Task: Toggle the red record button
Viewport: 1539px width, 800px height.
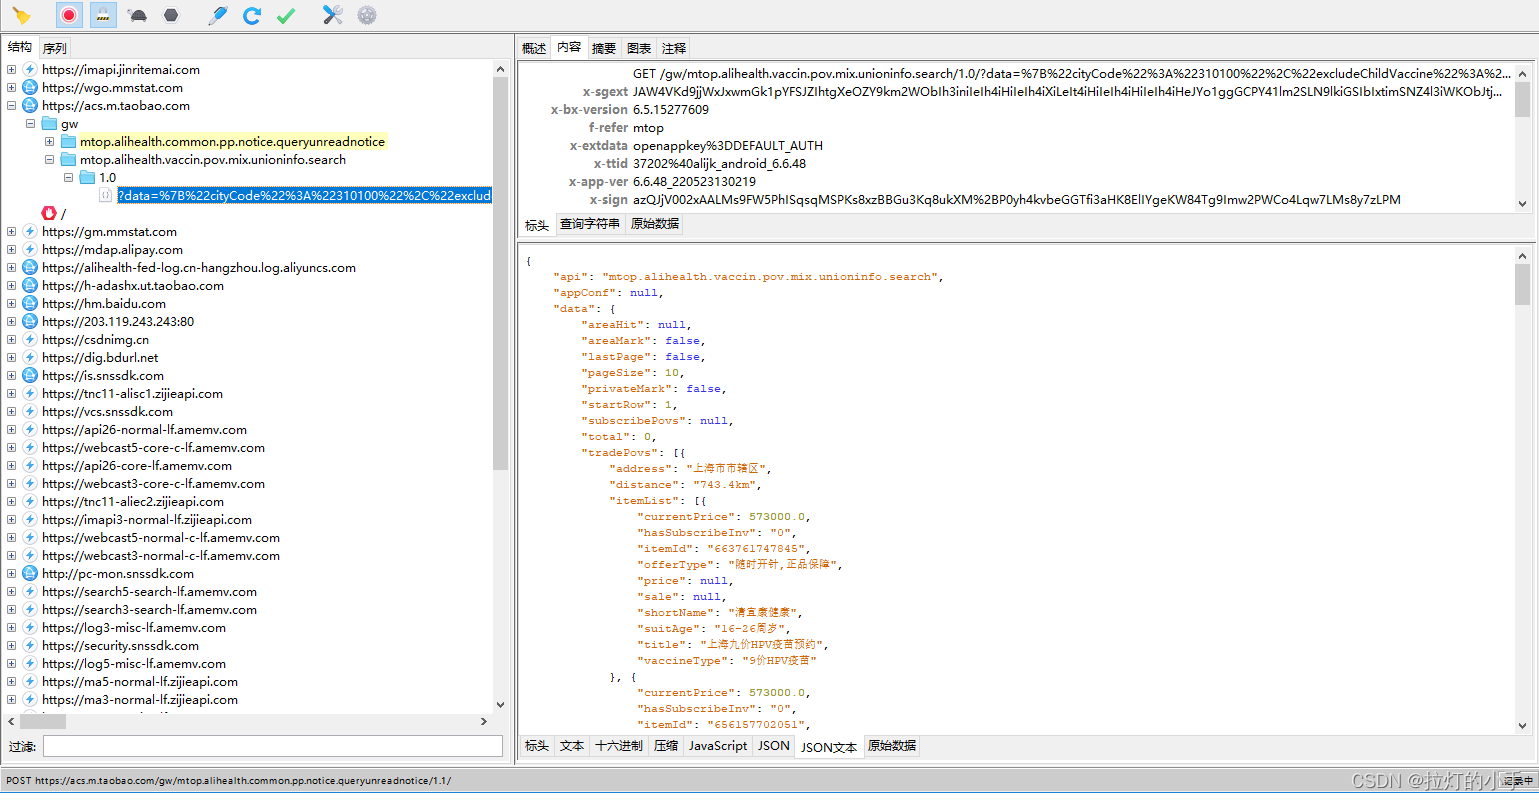Action: (x=69, y=15)
